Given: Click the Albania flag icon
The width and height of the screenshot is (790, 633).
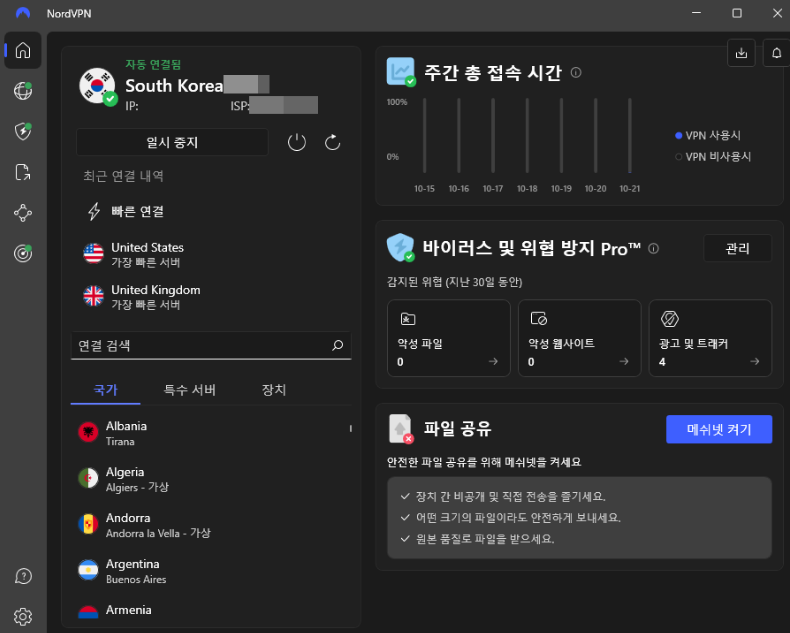Looking at the screenshot, I should pyautogui.click(x=88, y=432).
